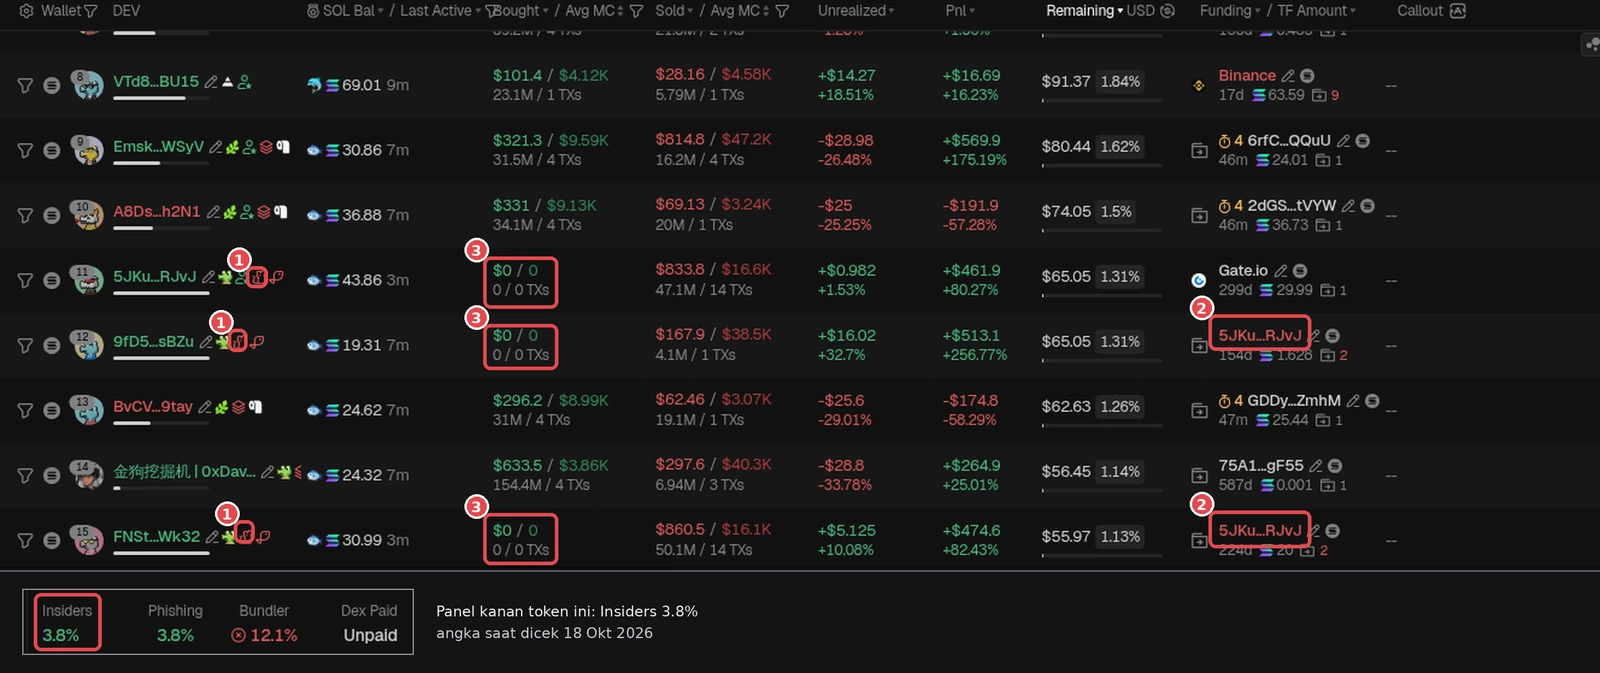Filter trades by the VTd8...BU15 wallet row
1600x673 pixels.
pyautogui.click(x=25, y=86)
